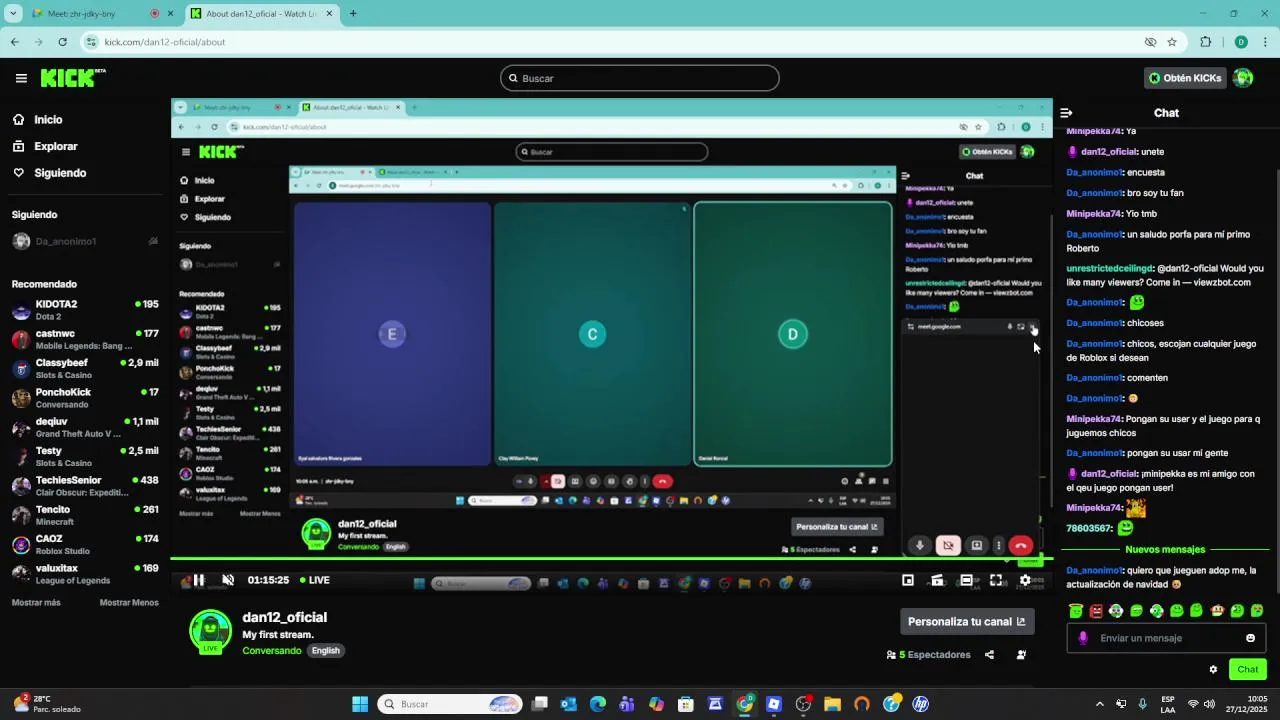Open recommended channel TechiesSenior

coord(85,486)
